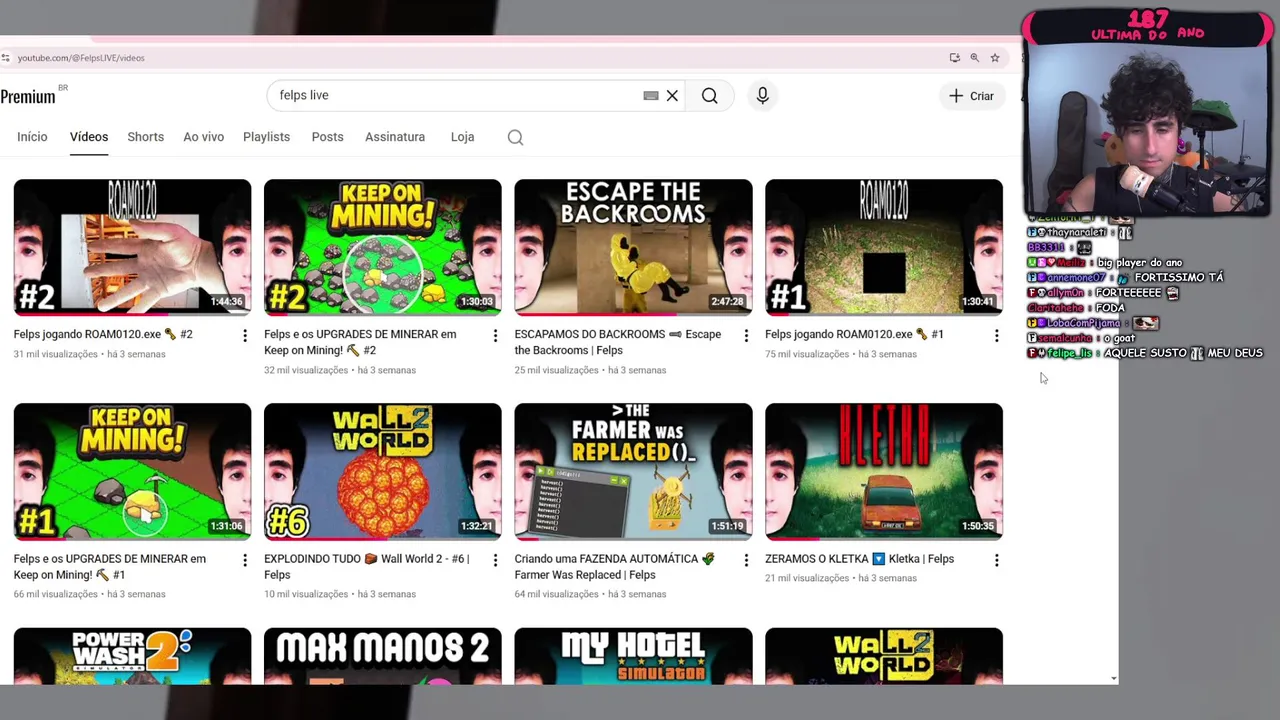Open the My Hotel Simulator thumbnail
This screenshot has width=1280, height=720.
pos(633,656)
